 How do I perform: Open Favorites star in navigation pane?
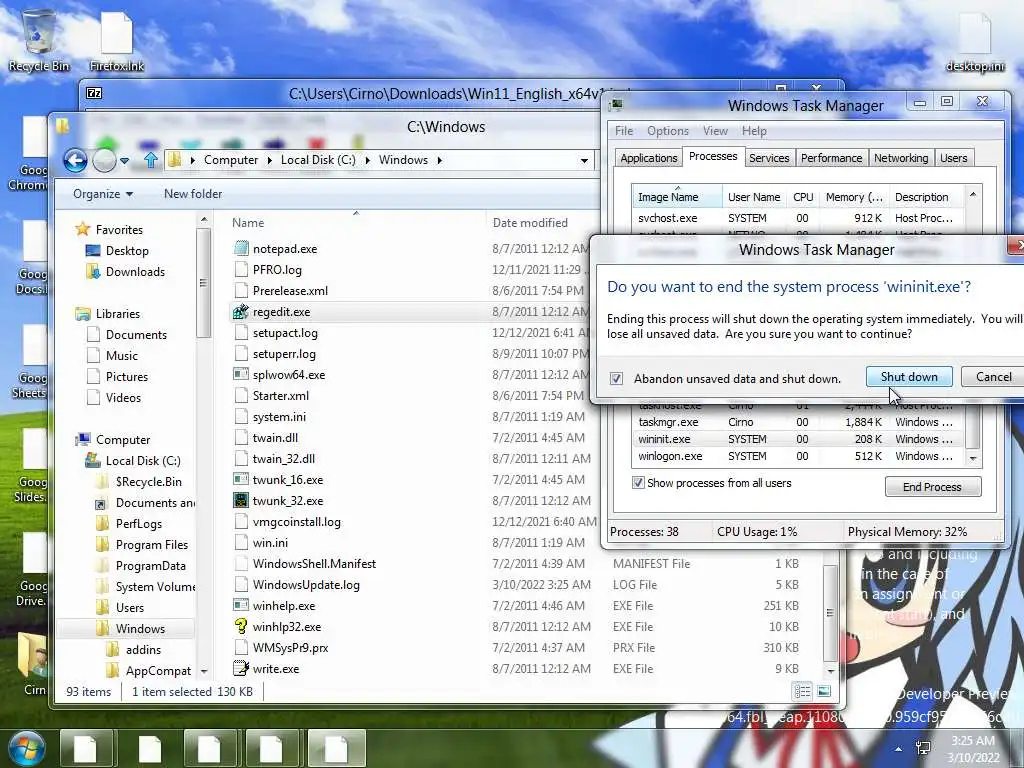click(x=82, y=229)
